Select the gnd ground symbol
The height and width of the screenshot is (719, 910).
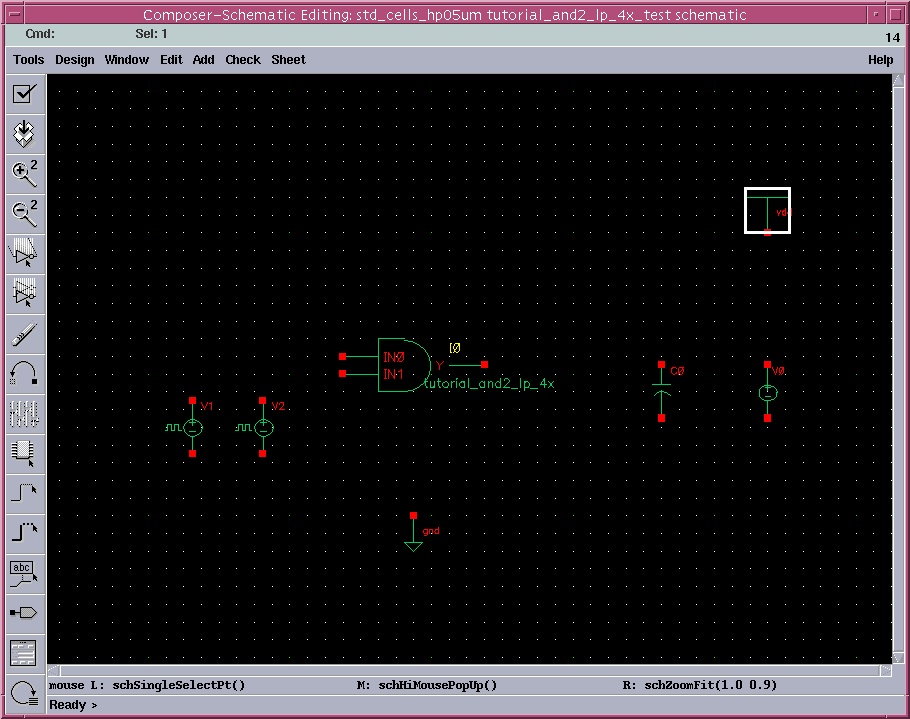(413, 534)
